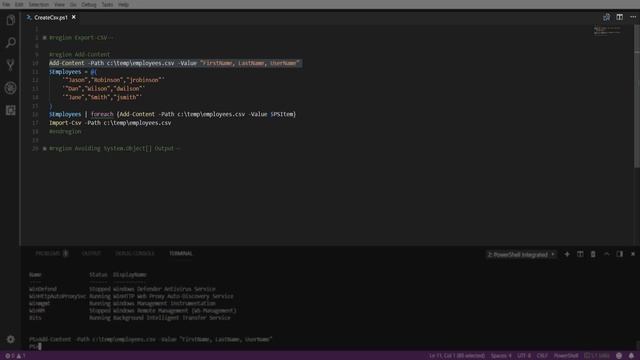Open the Edit menu
640x360 pixels.
(x=19, y=4)
